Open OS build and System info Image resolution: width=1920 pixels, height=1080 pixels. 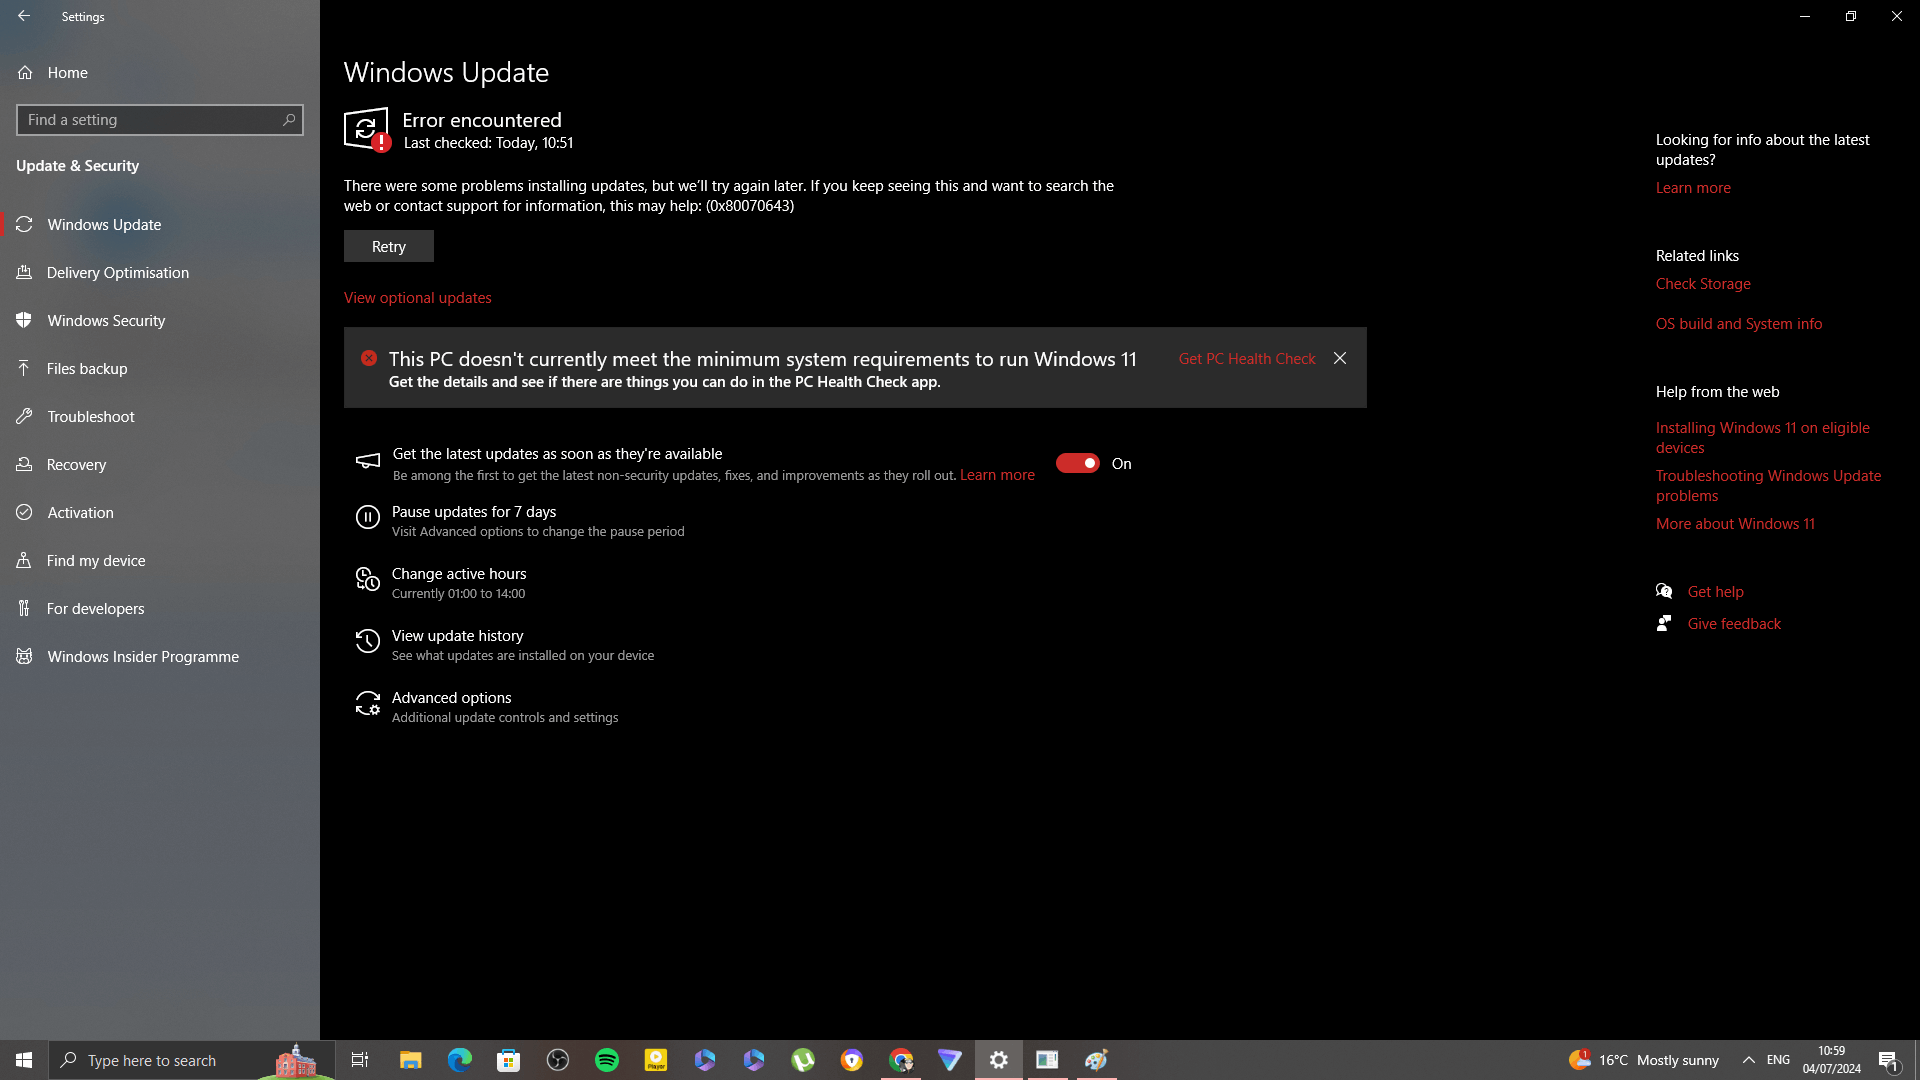click(1738, 324)
